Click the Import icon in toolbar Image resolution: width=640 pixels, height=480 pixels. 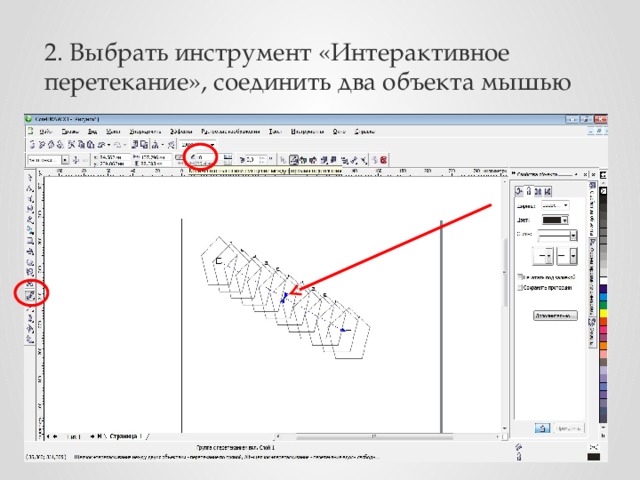point(135,144)
